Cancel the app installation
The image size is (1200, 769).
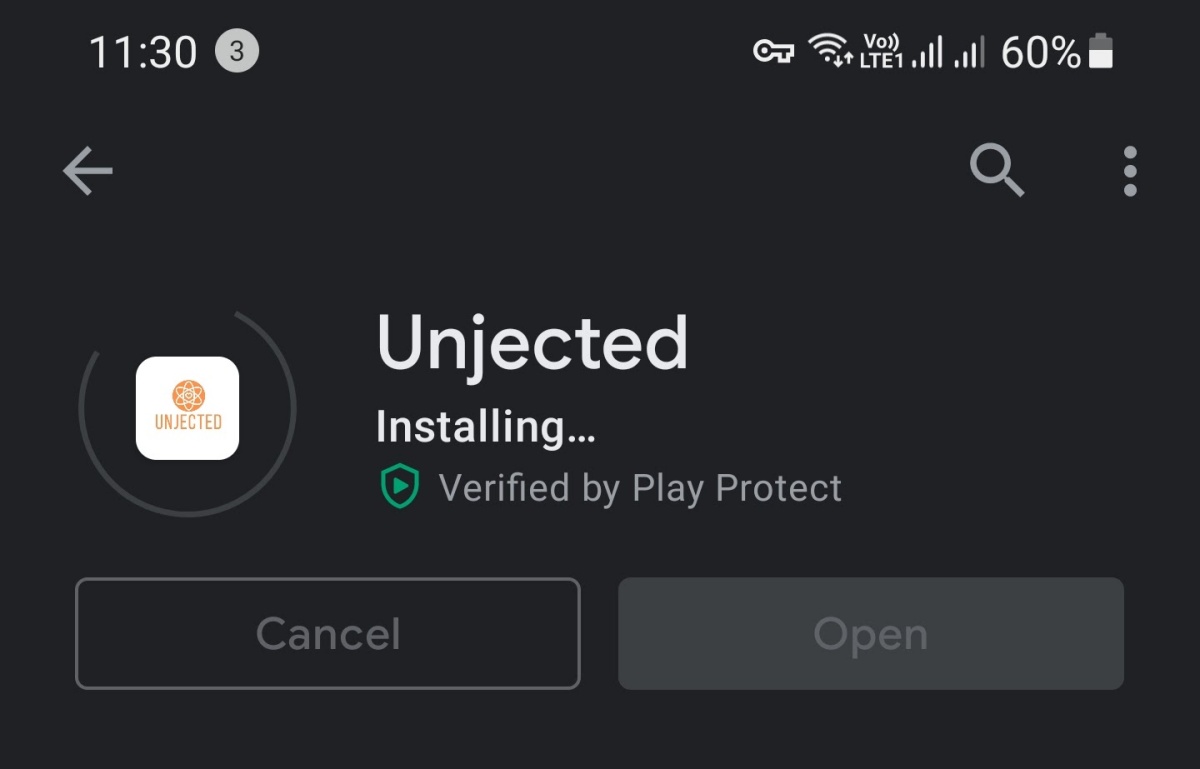click(328, 634)
